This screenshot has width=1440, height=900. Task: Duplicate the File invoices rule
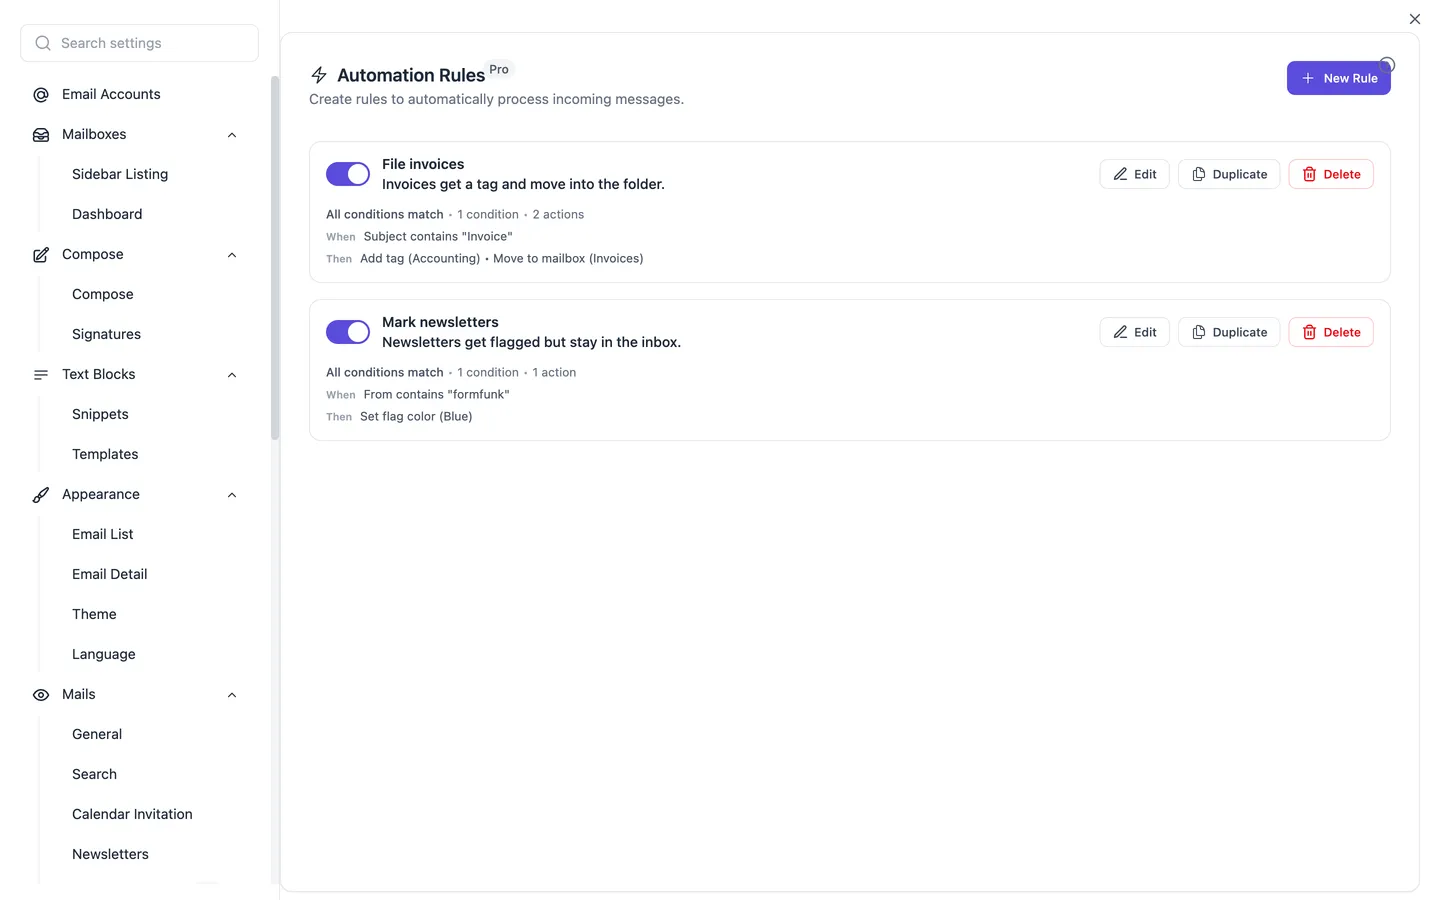click(x=1229, y=174)
